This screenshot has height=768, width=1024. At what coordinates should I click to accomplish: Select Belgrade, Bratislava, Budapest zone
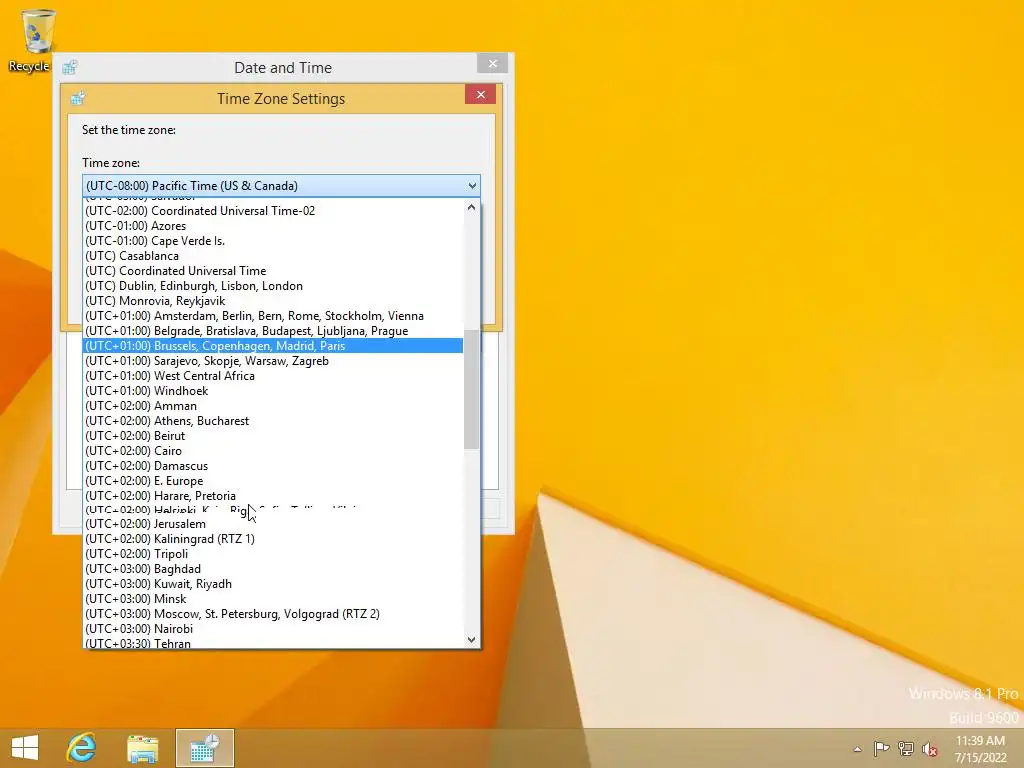click(x=273, y=331)
